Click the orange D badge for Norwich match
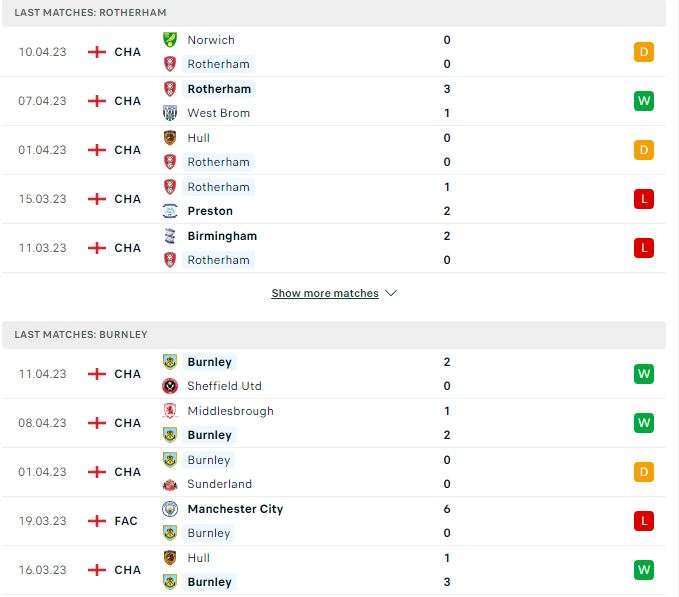The image size is (679, 597). click(643, 52)
